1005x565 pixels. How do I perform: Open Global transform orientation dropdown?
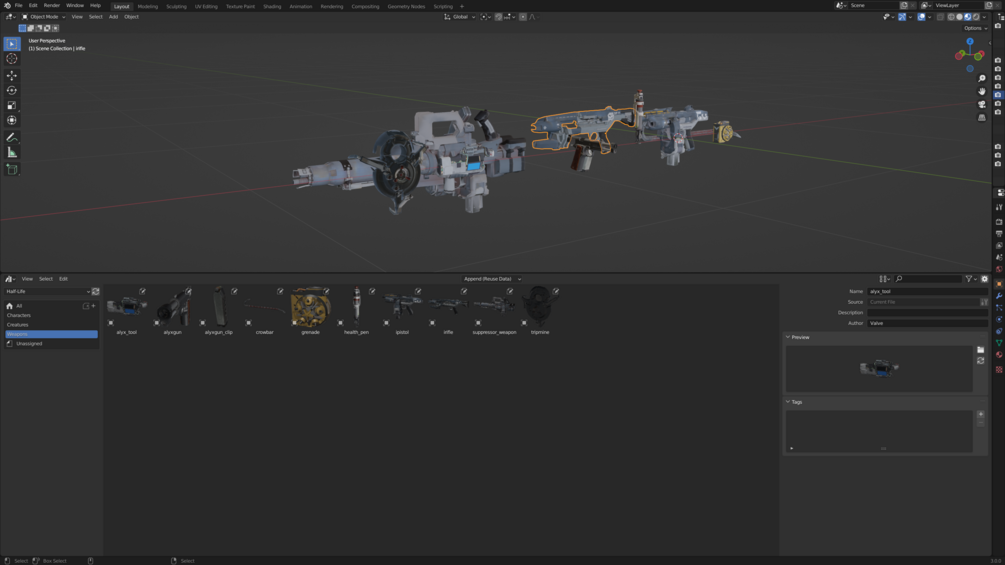(x=460, y=17)
